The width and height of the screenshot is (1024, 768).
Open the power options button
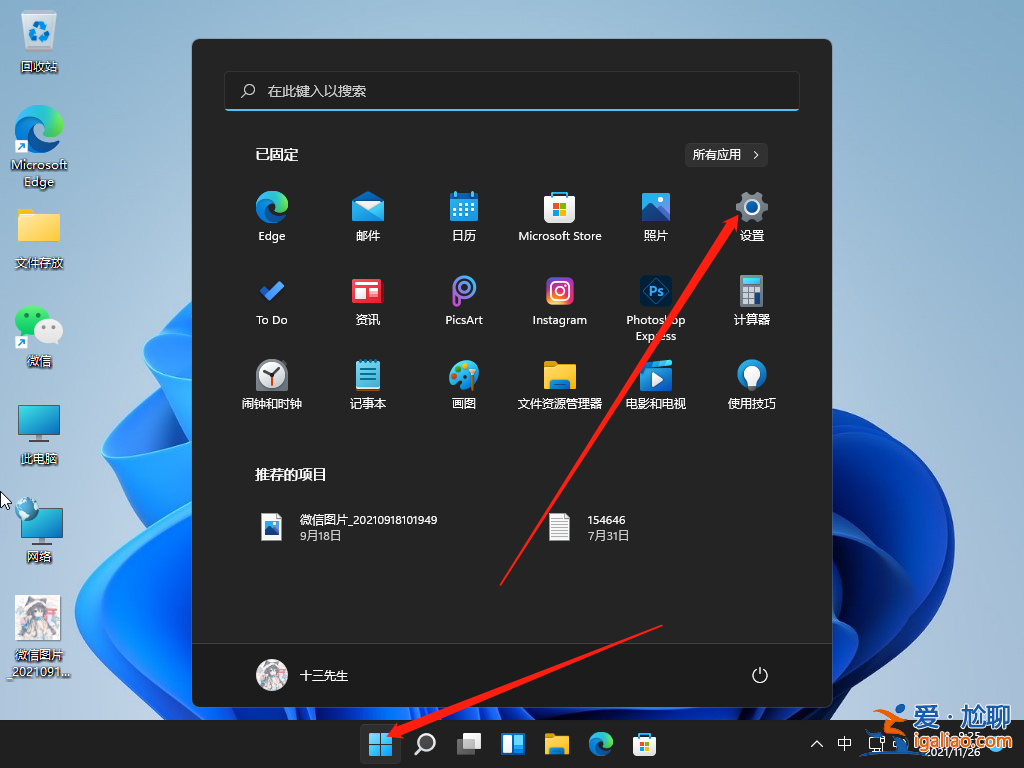tap(759, 675)
